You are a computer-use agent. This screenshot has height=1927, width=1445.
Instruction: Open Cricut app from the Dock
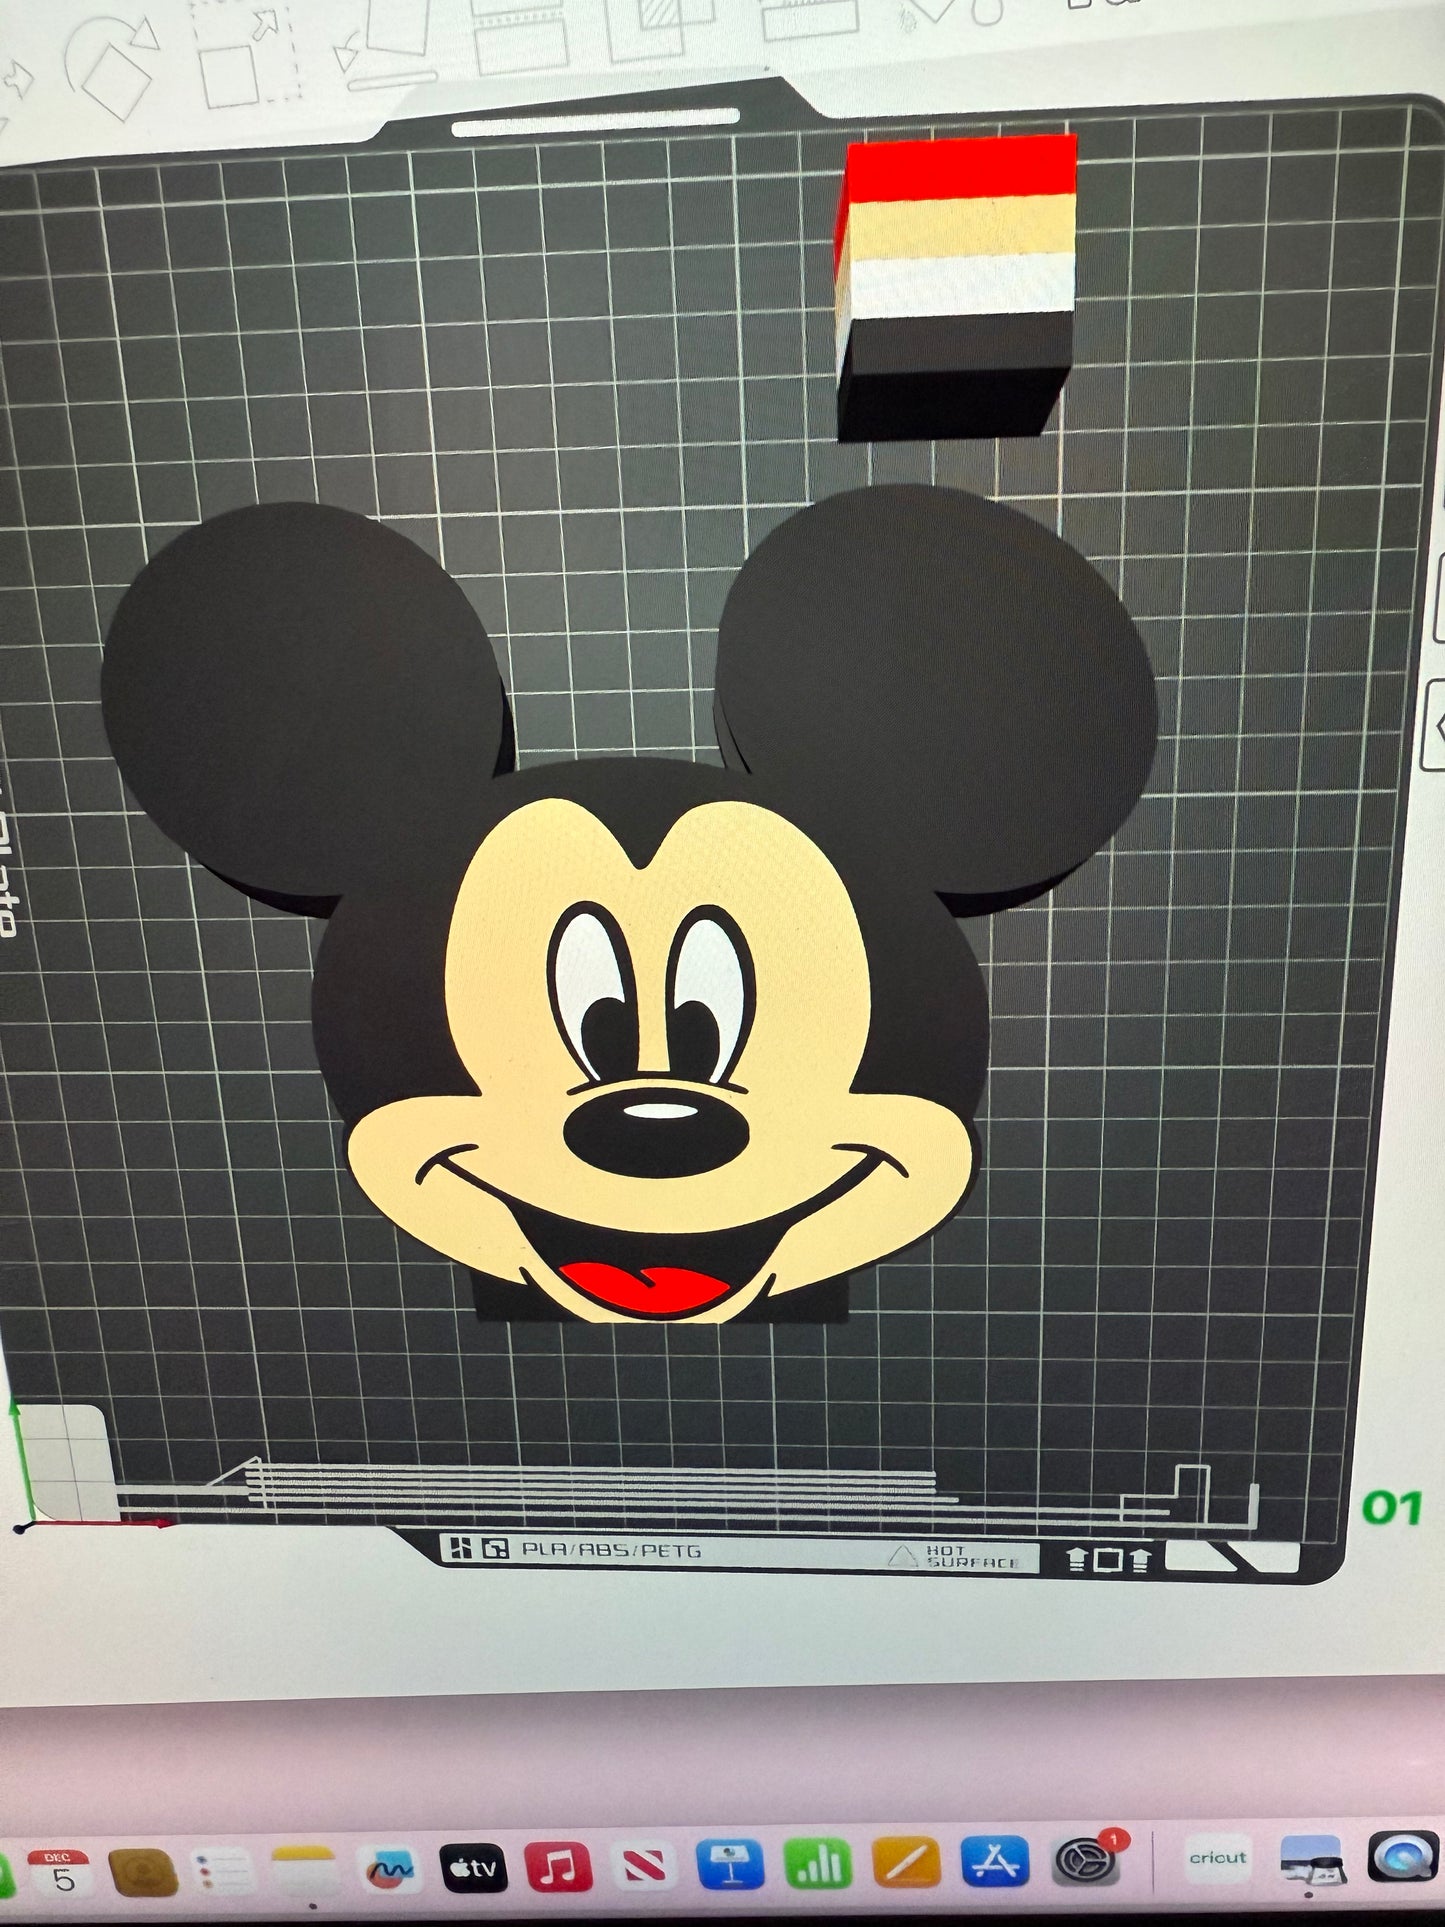pyautogui.click(x=1217, y=1859)
